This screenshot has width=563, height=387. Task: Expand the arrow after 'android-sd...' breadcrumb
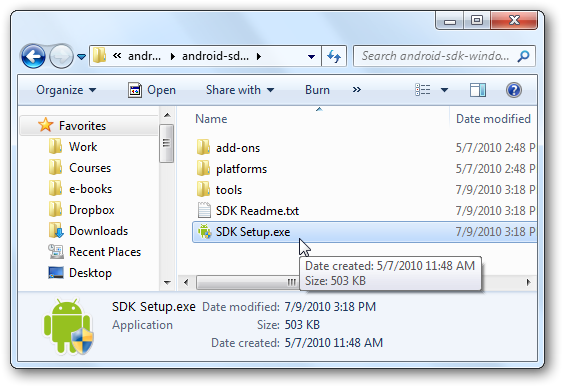click(x=259, y=56)
